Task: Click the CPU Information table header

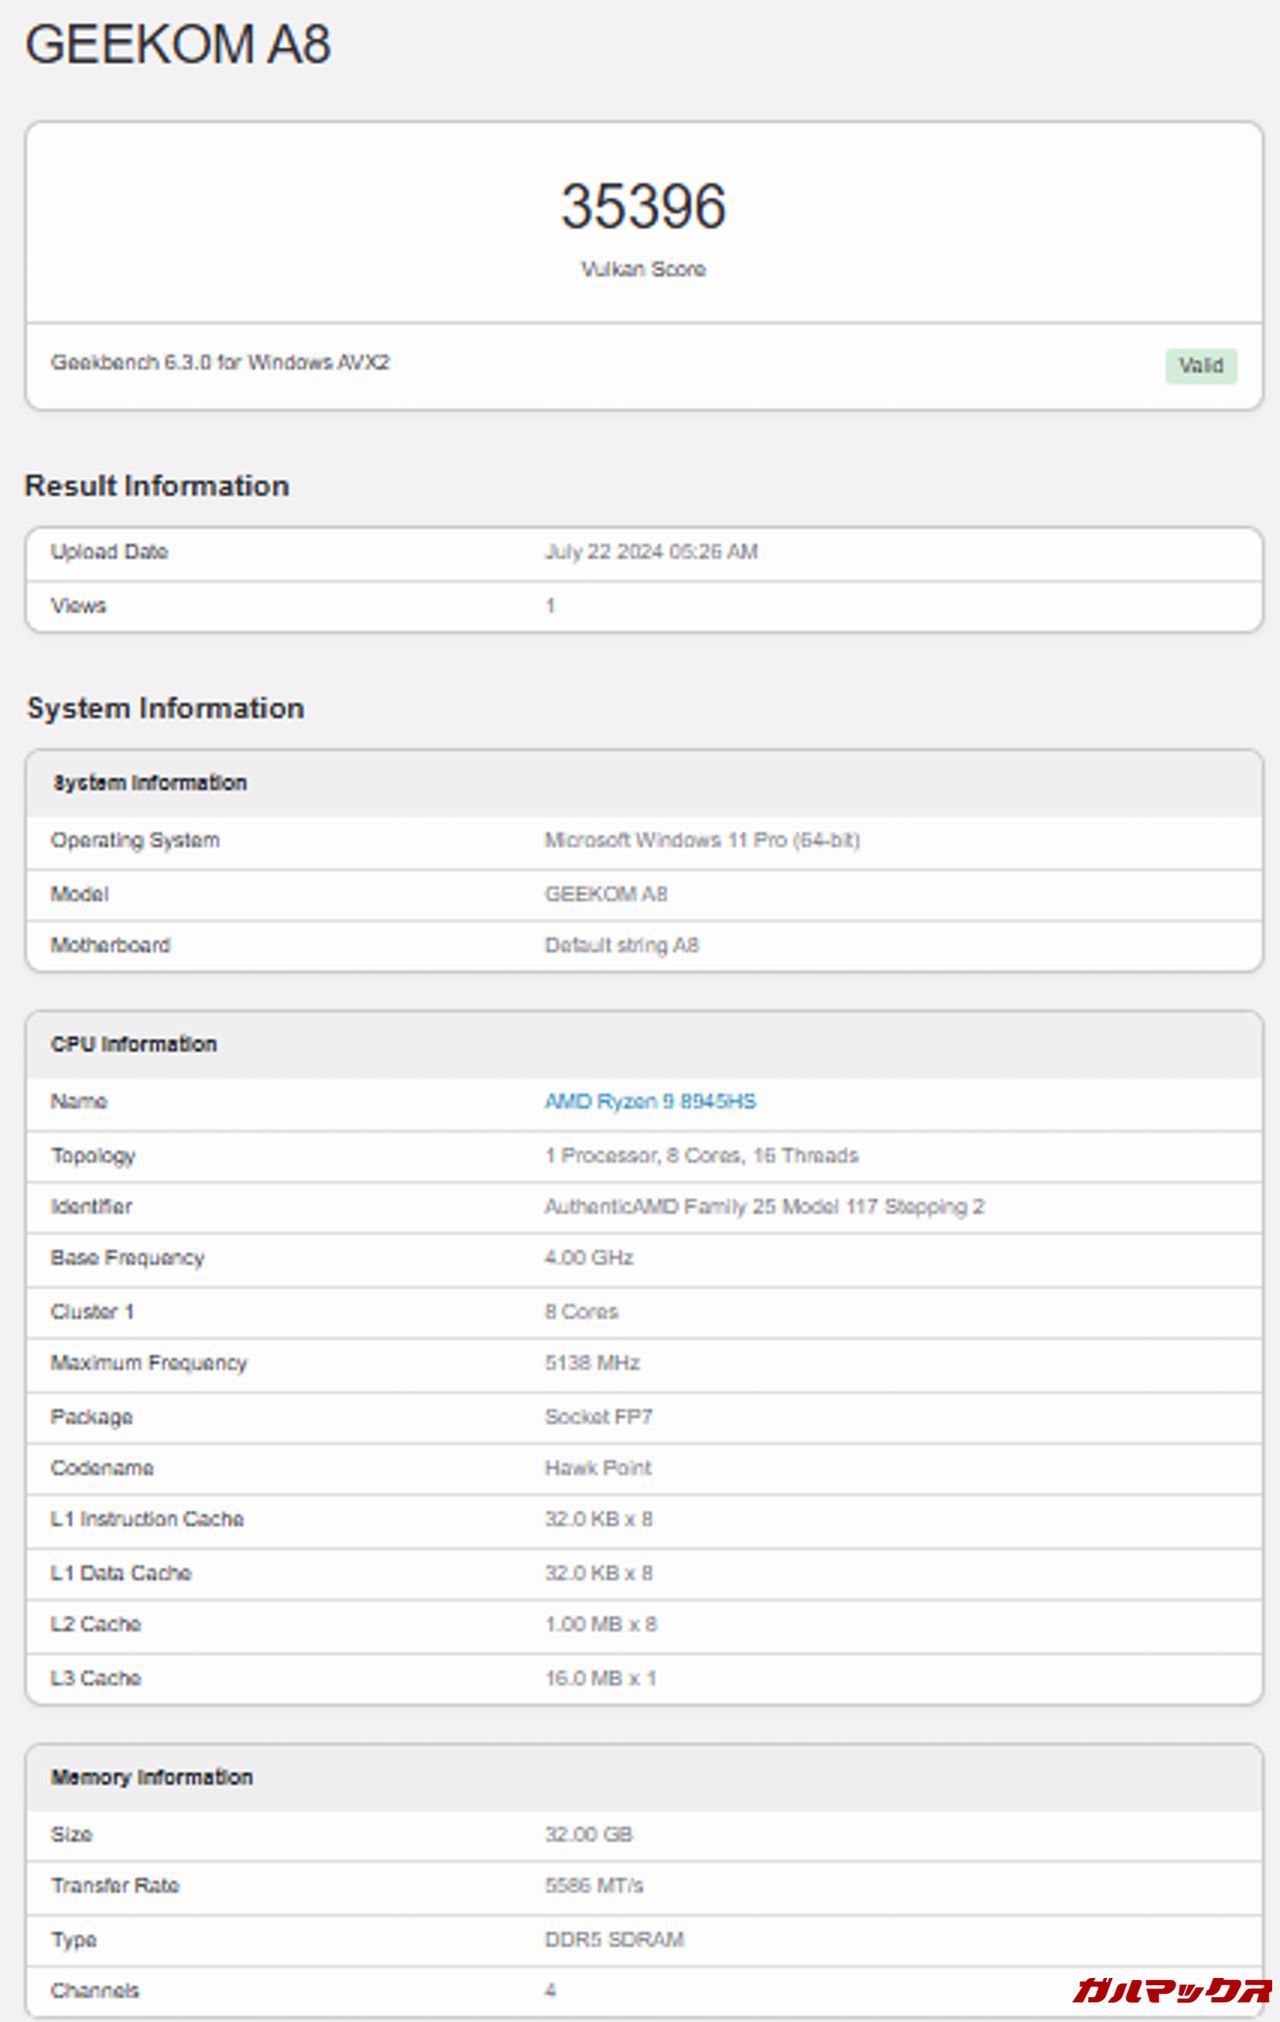Action: click(134, 1044)
